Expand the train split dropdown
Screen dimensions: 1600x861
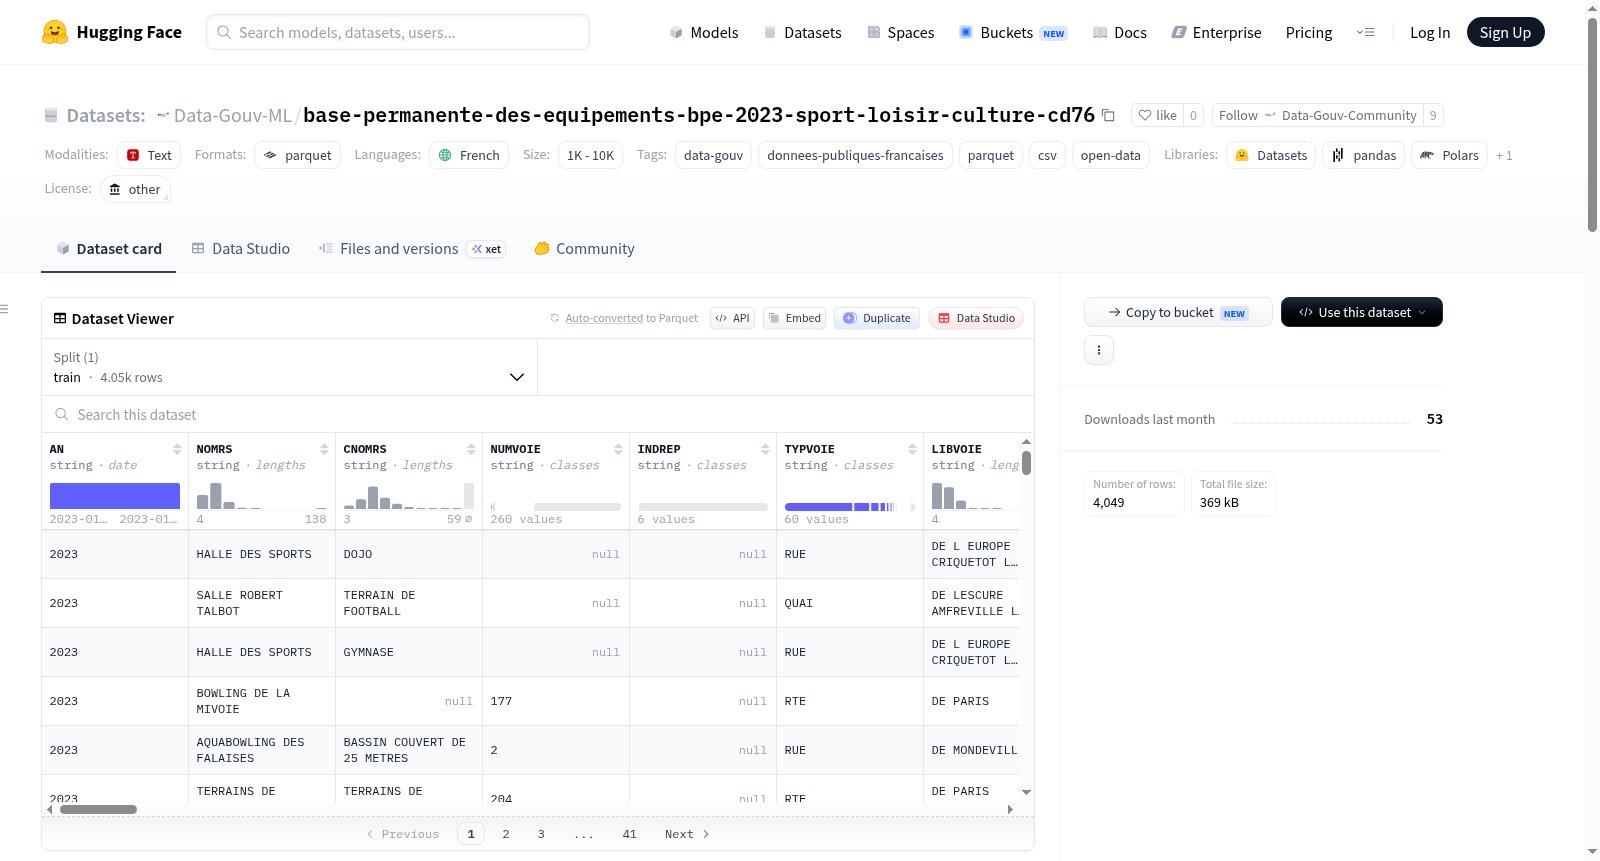pos(290,367)
